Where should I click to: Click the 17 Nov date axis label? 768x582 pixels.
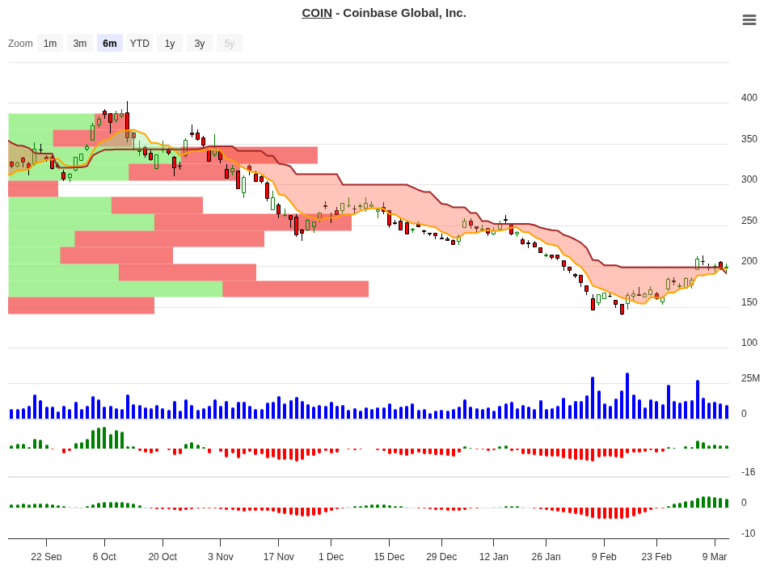coord(279,557)
